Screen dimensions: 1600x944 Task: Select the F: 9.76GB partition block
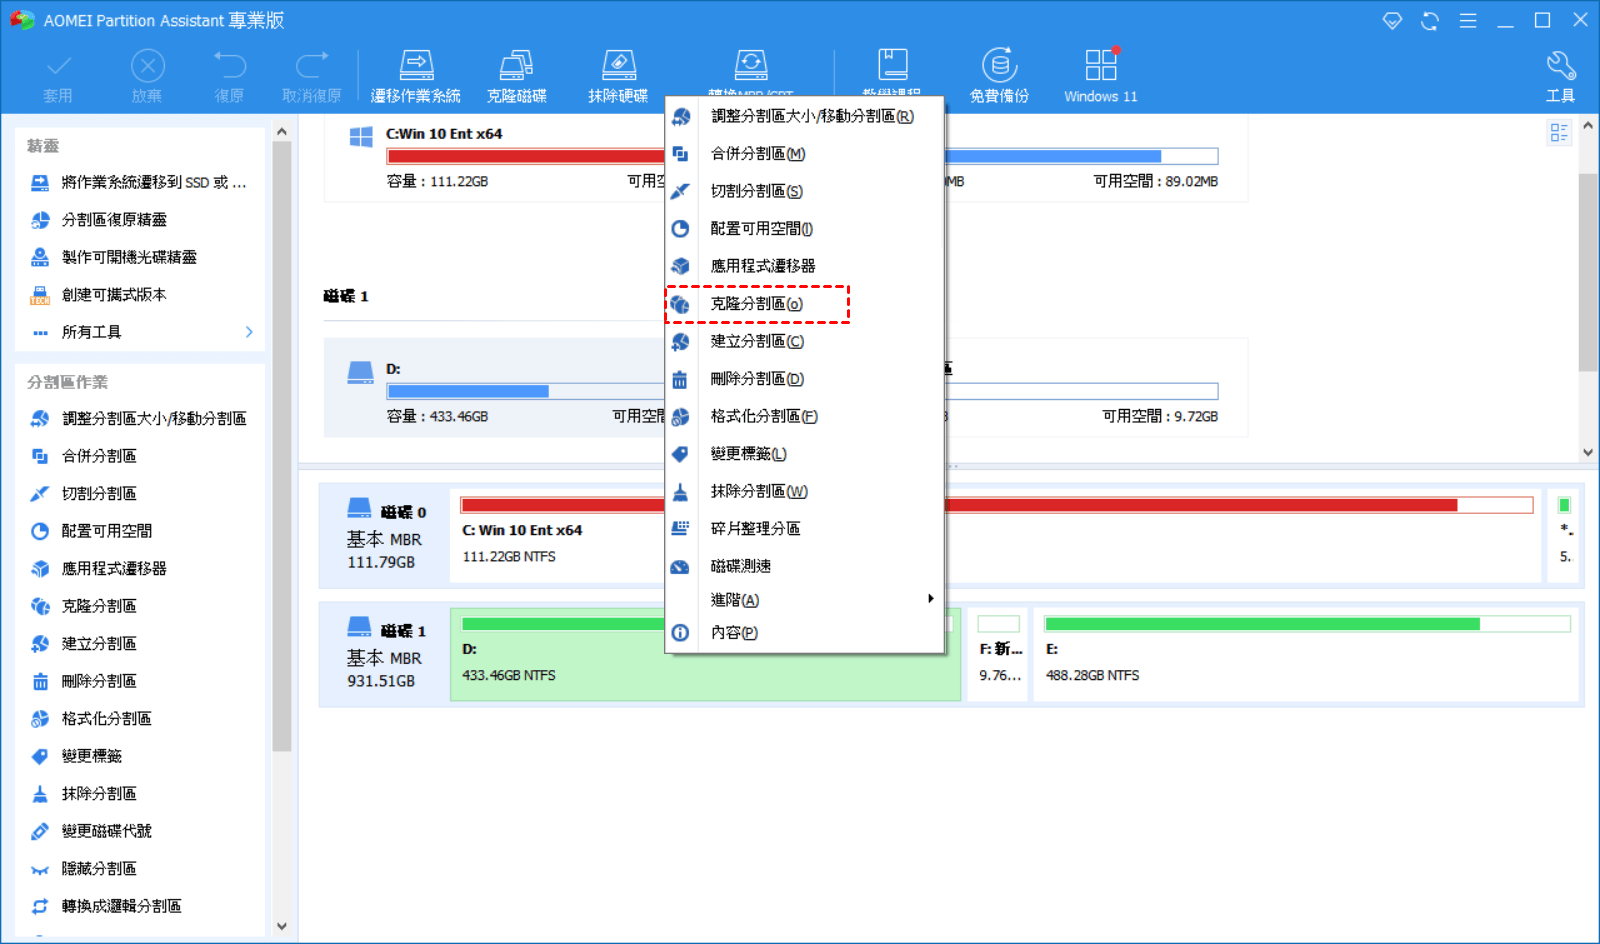click(998, 654)
